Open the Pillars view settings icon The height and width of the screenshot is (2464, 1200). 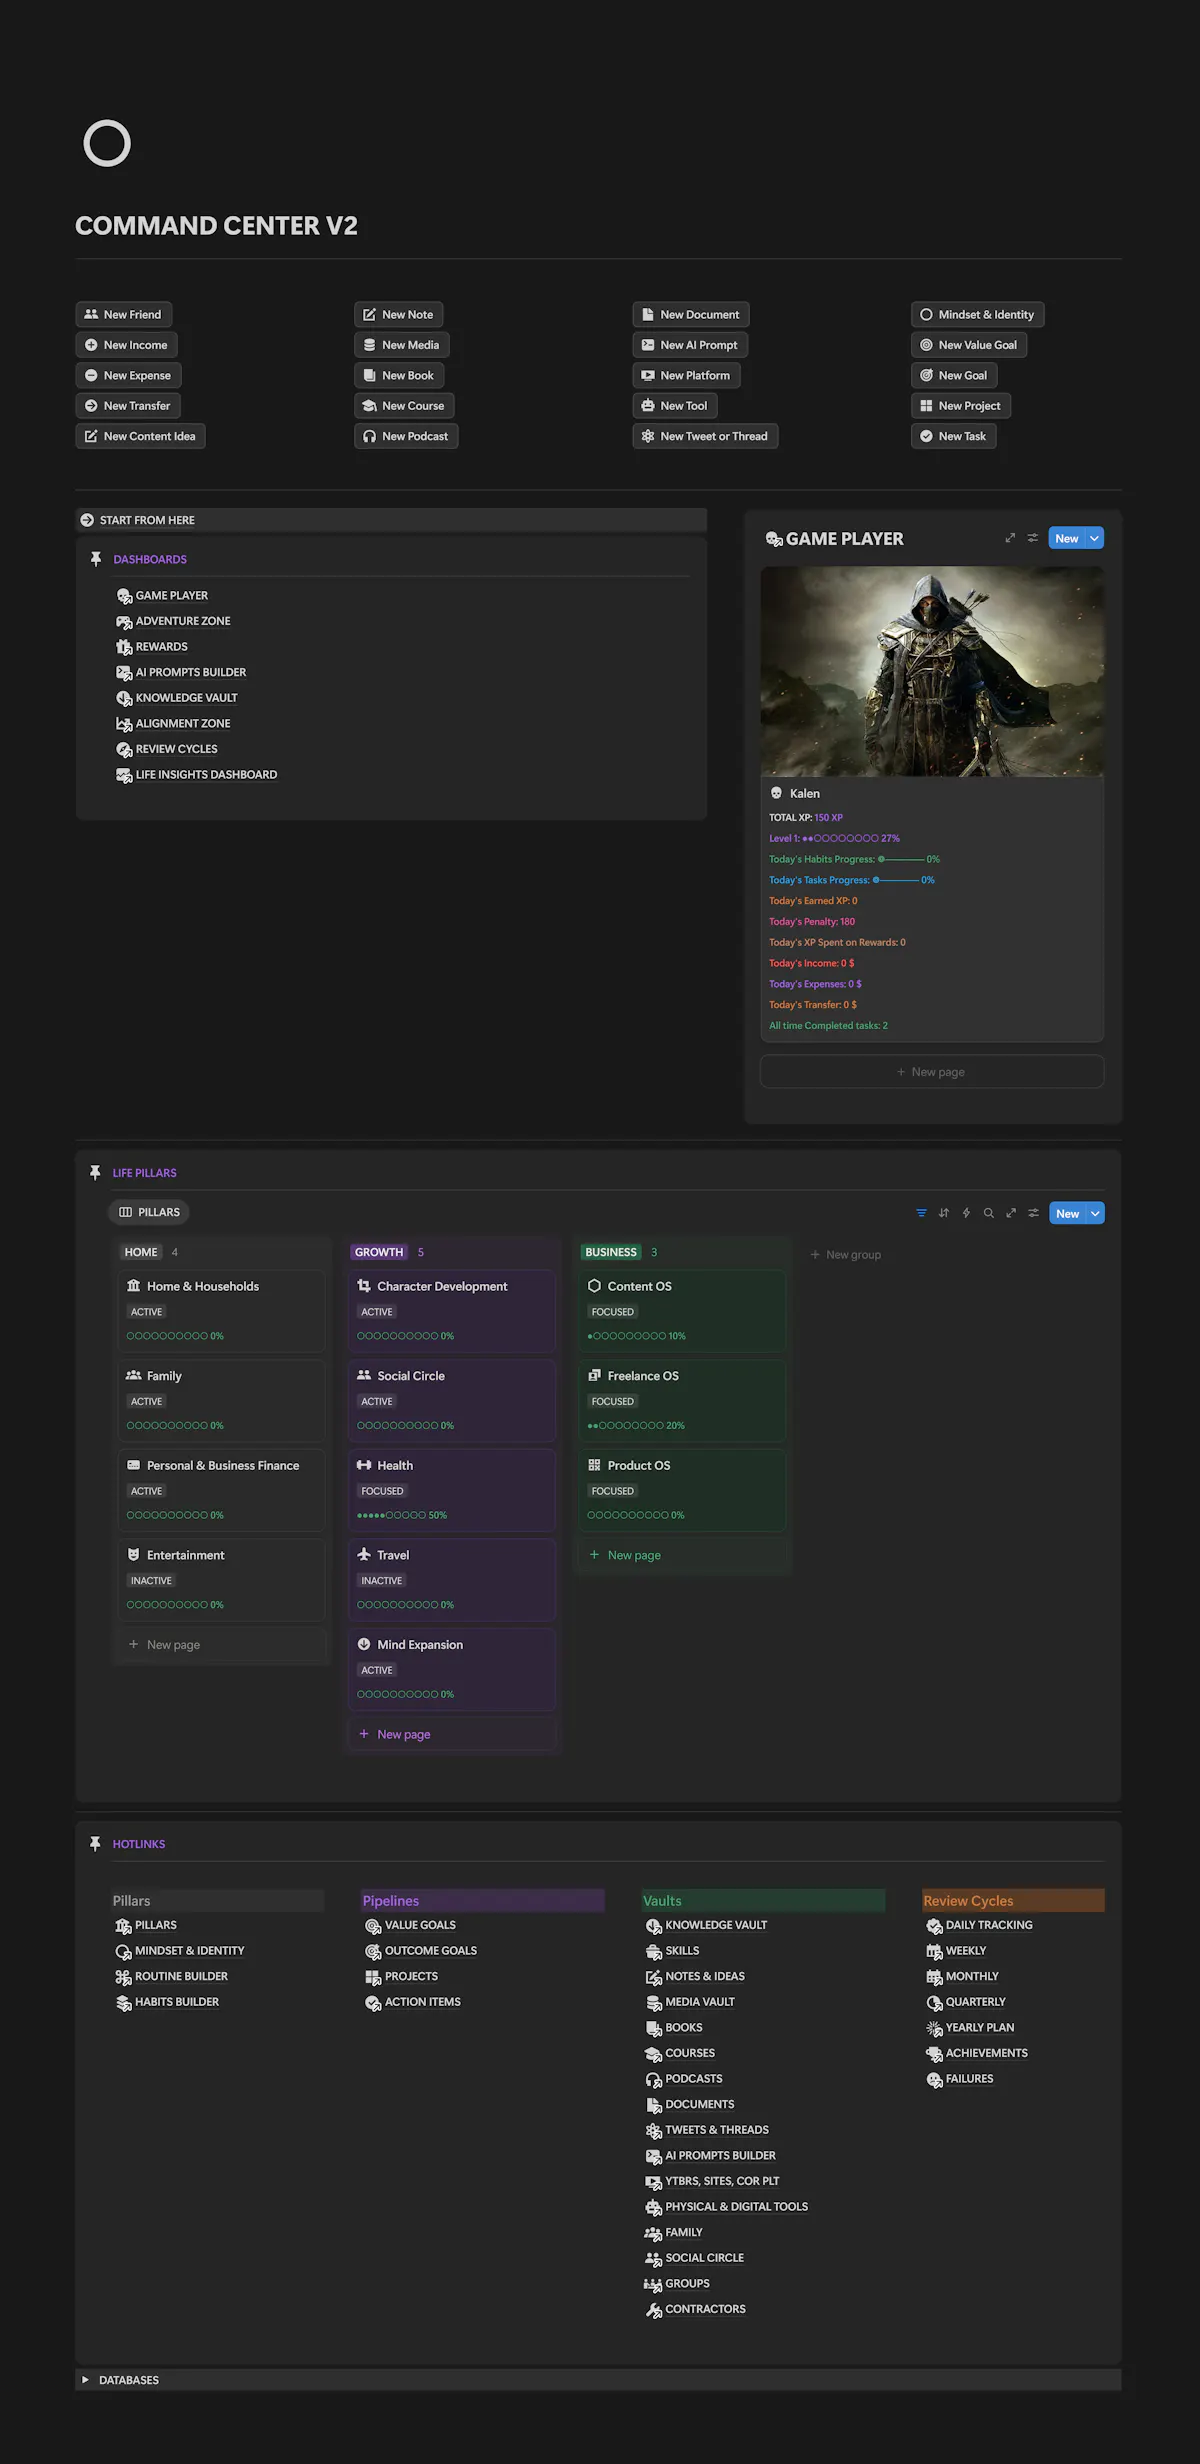[1034, 1213]
